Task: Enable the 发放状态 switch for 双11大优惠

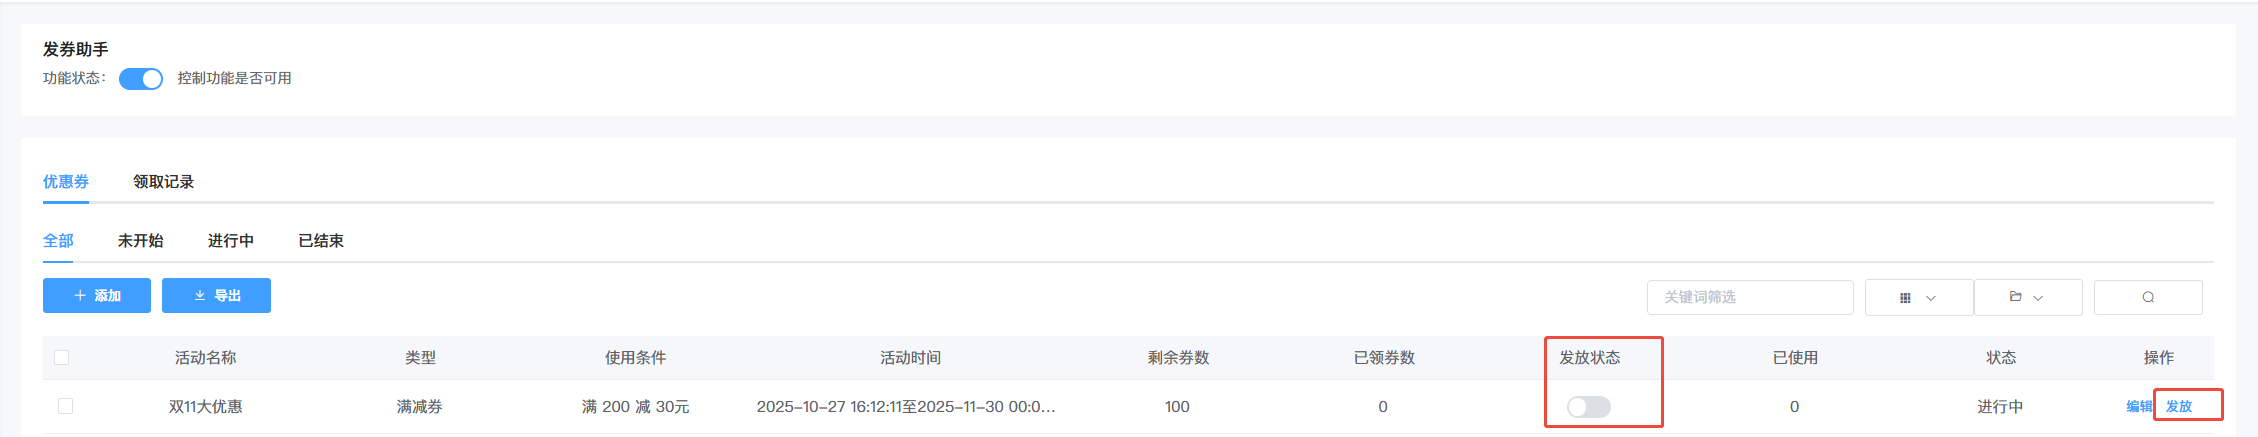Action: click(x=1588, y=407)
